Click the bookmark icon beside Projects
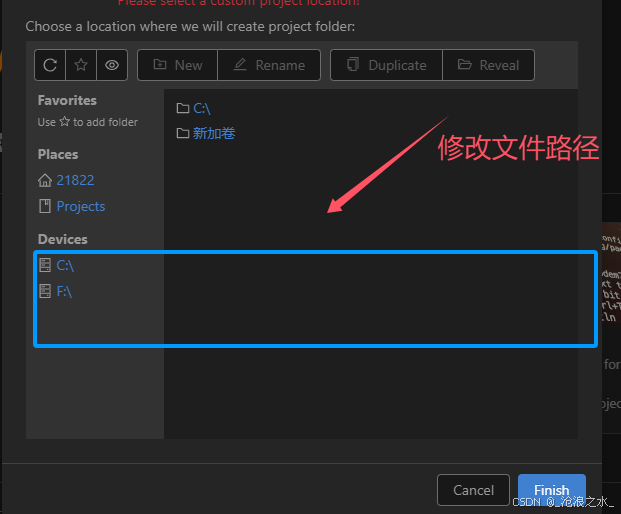The height and width of the screenshot is (514, 621). [x=45, y=206]
